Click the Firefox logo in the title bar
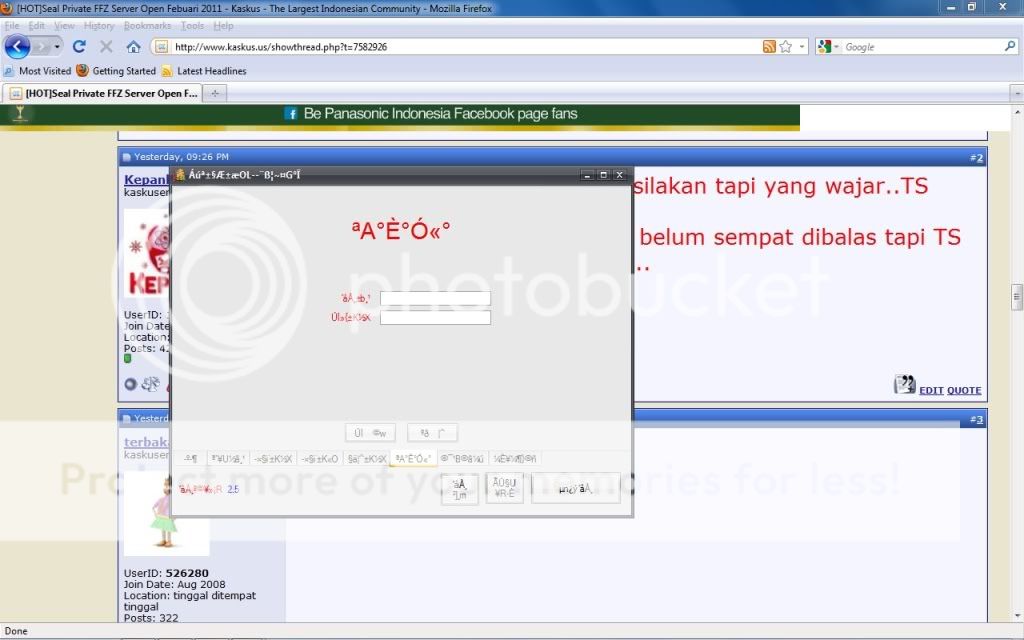Image resolution: width=1024 pixels, height=640 pixels. click(7, 8)
